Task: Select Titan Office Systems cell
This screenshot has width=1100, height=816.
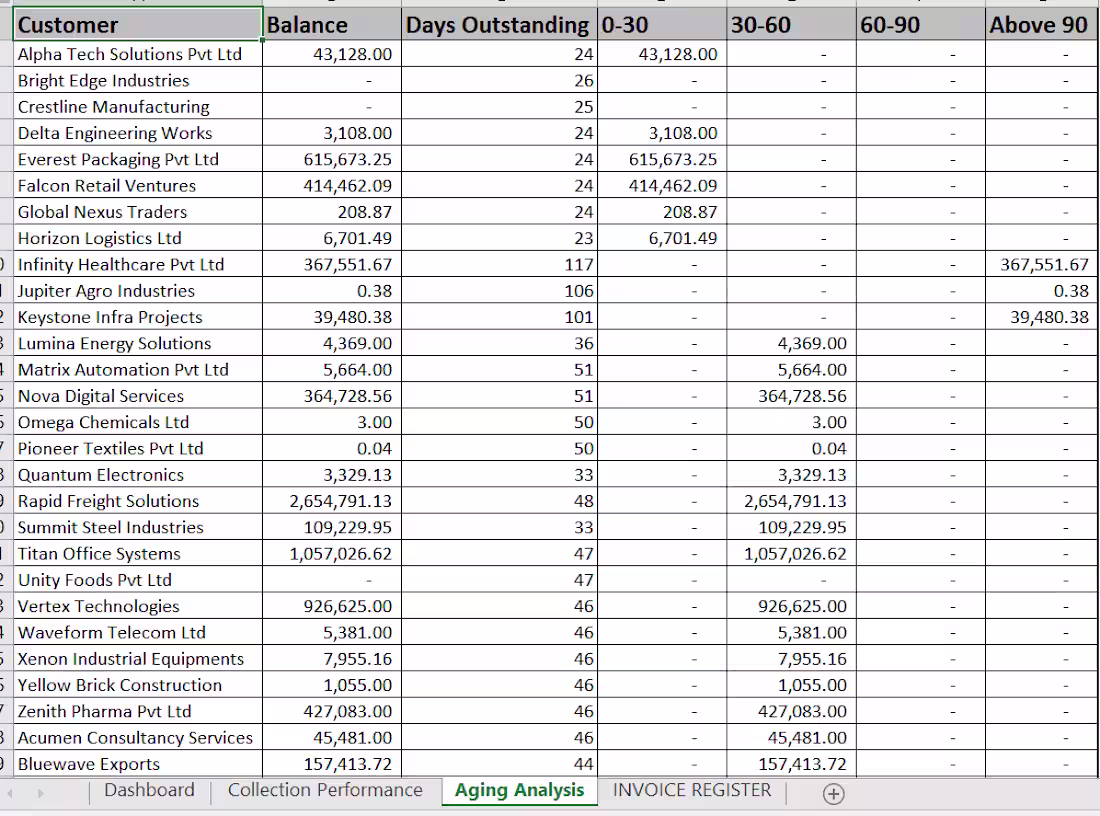Action: pyautogui.click(x=138, y=554)
